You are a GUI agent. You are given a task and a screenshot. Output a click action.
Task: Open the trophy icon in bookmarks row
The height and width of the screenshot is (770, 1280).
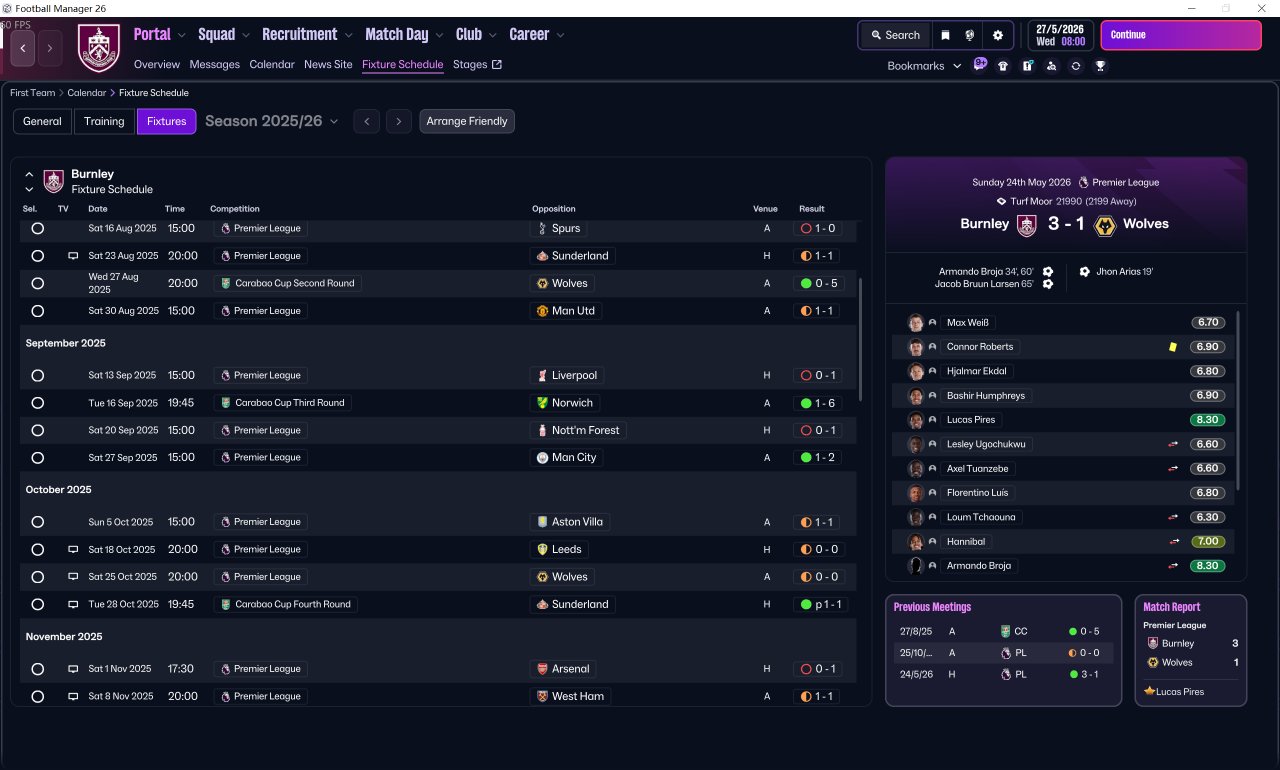click(1100, 66)
